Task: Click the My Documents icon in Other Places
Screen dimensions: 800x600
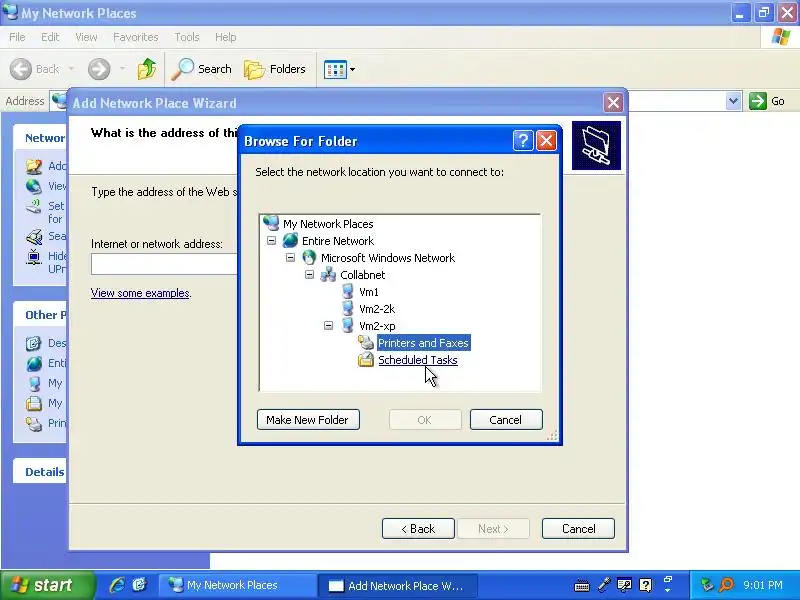Action: (x=34, y=403)
